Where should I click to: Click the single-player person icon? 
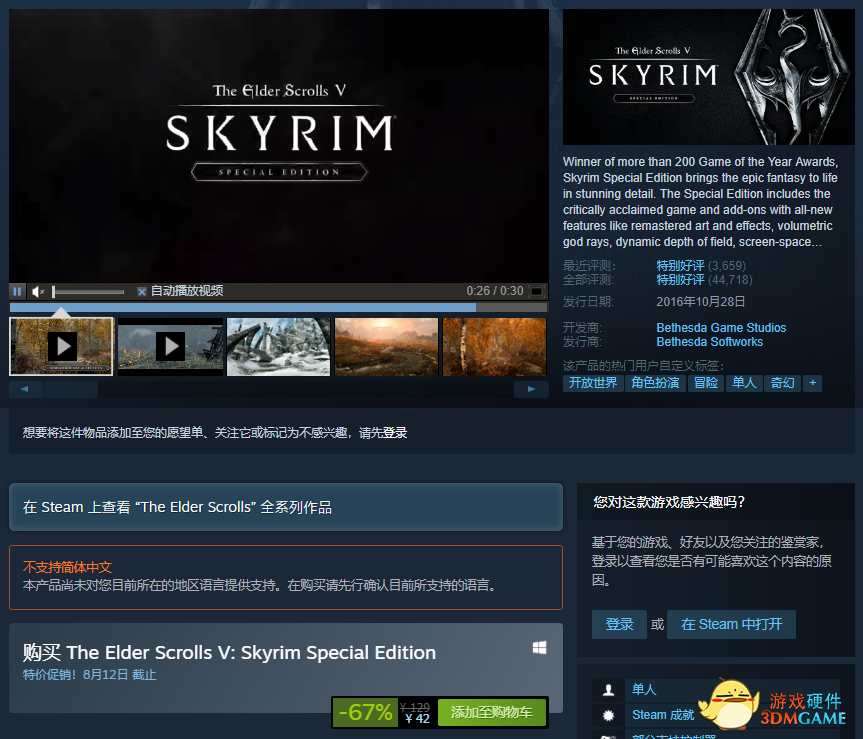[x=608, y=689]
